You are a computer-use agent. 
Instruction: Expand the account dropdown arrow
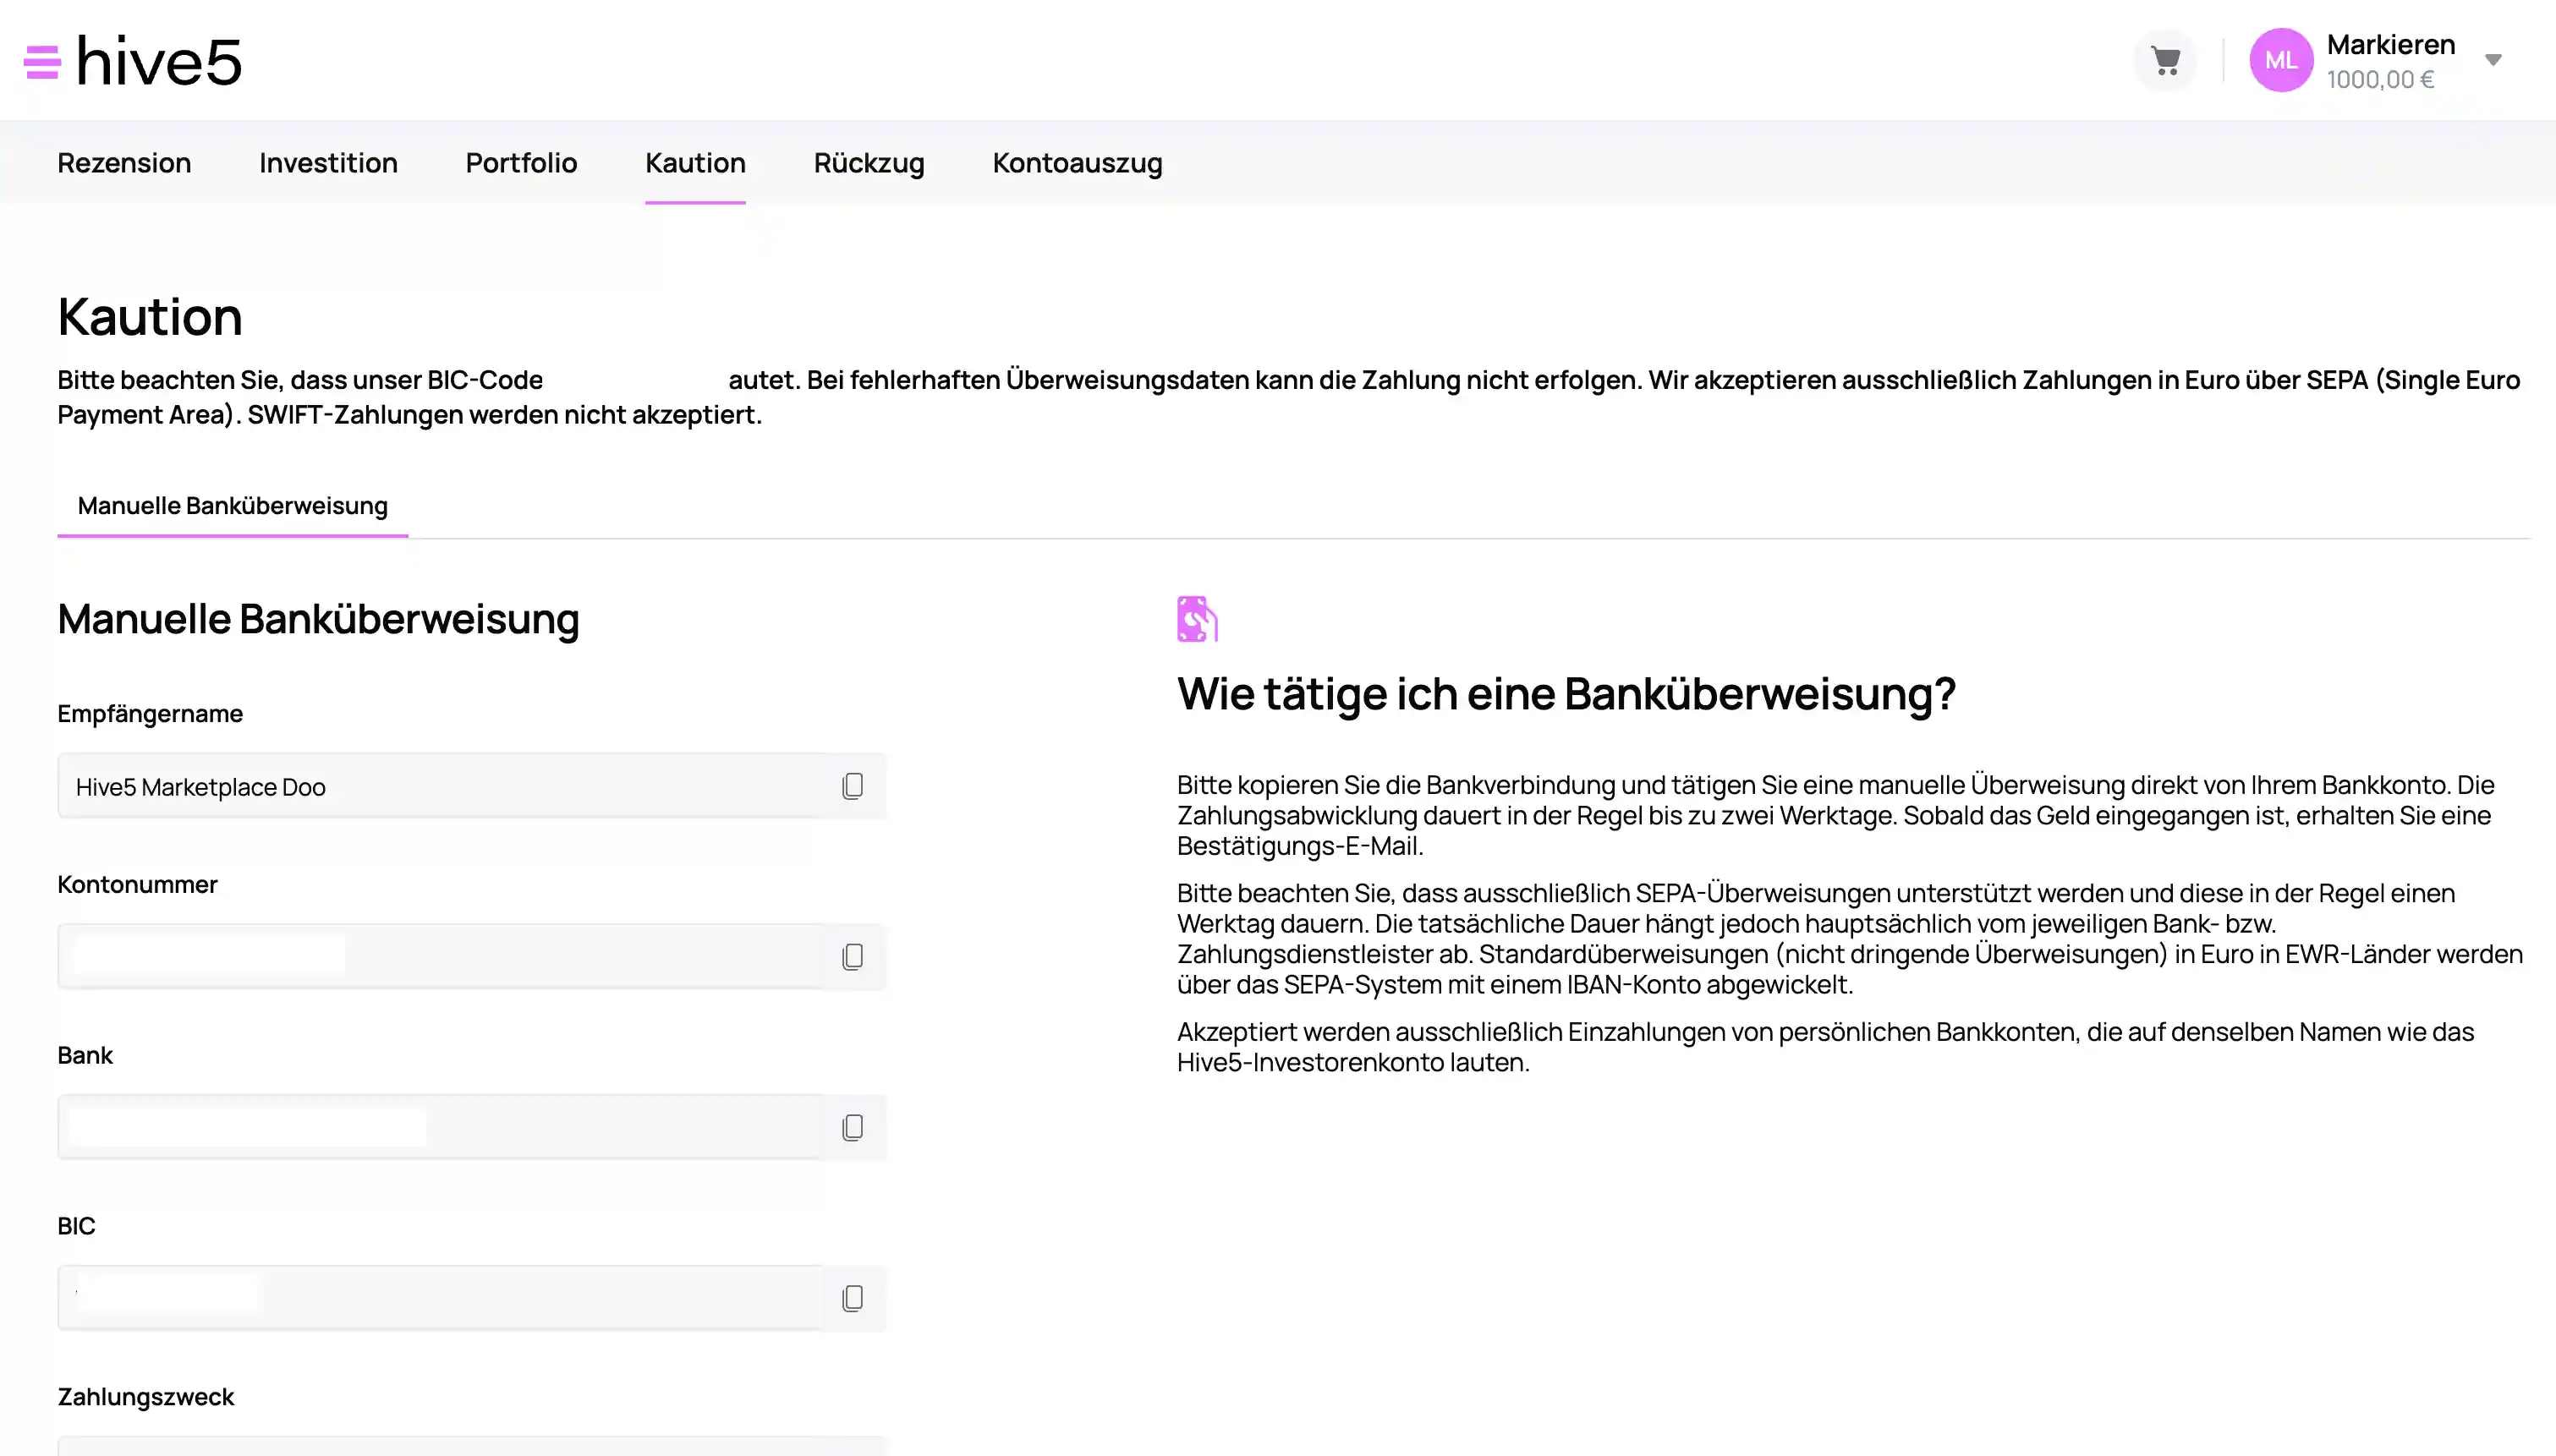(x=2493, y=60)
